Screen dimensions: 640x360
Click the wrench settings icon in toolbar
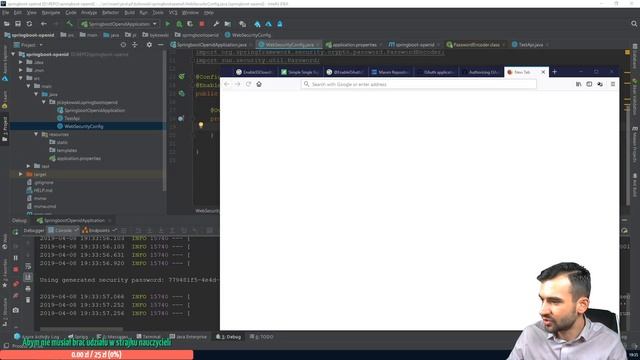coord(216,24)
